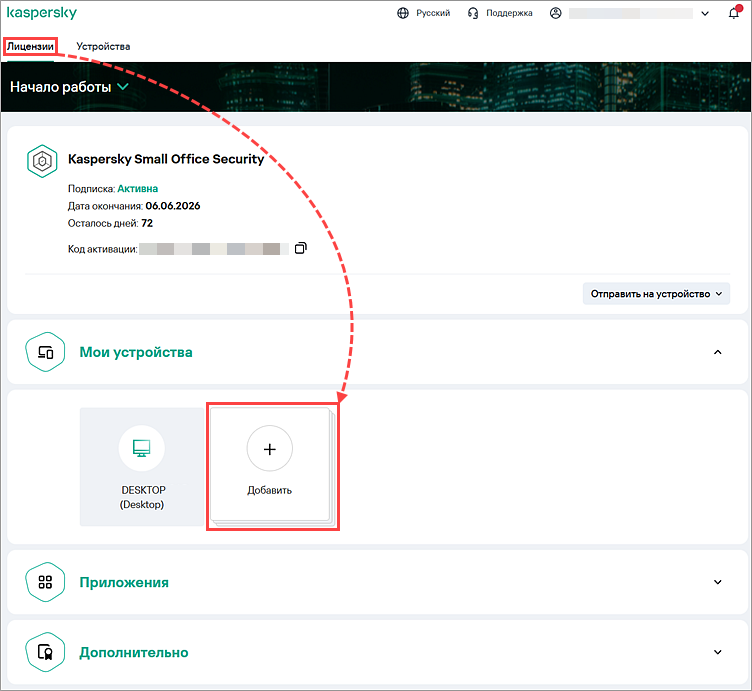Click the Начало работы heading

[60, 87]
